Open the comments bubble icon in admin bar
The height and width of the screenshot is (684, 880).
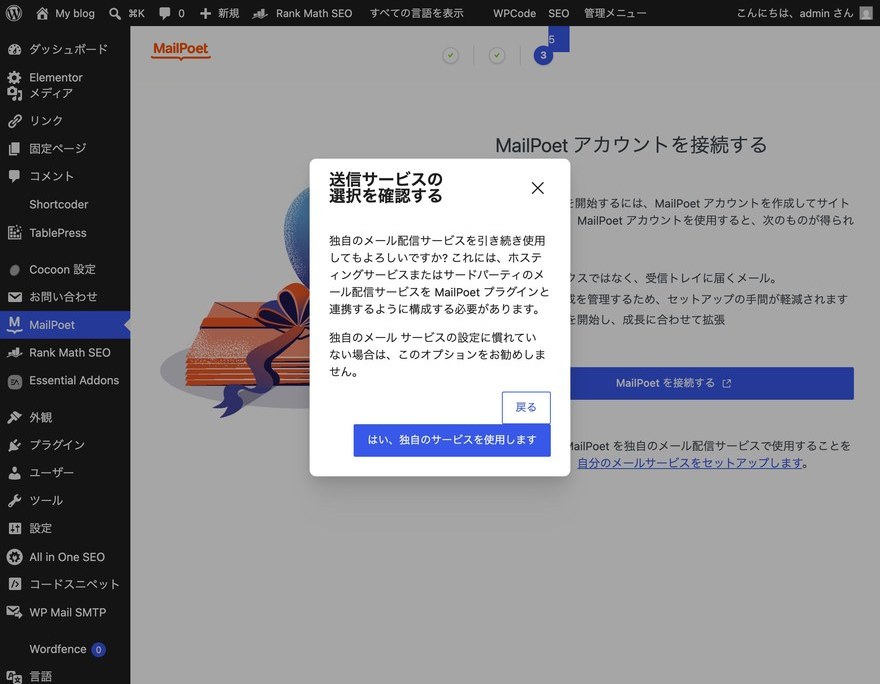pyautogui.click(x=164, y=13)
